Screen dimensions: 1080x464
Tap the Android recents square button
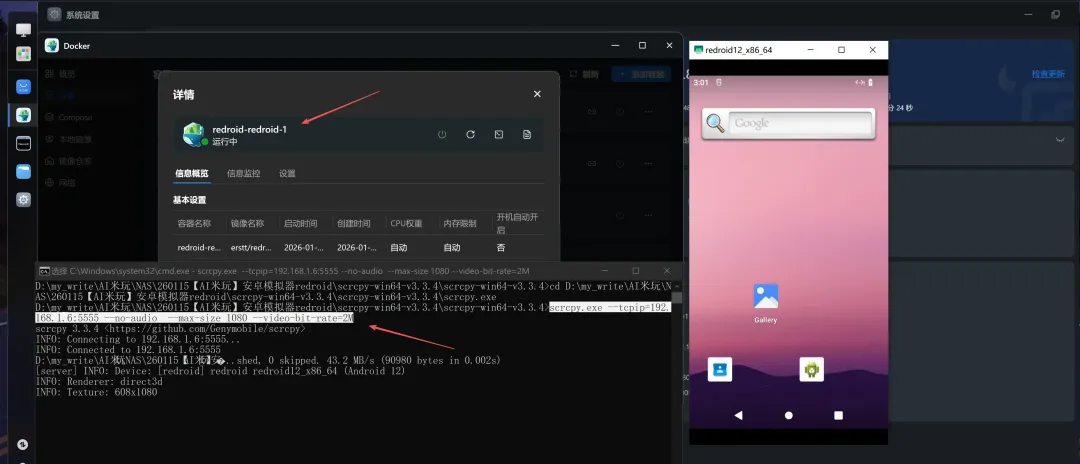pos(838,415)
